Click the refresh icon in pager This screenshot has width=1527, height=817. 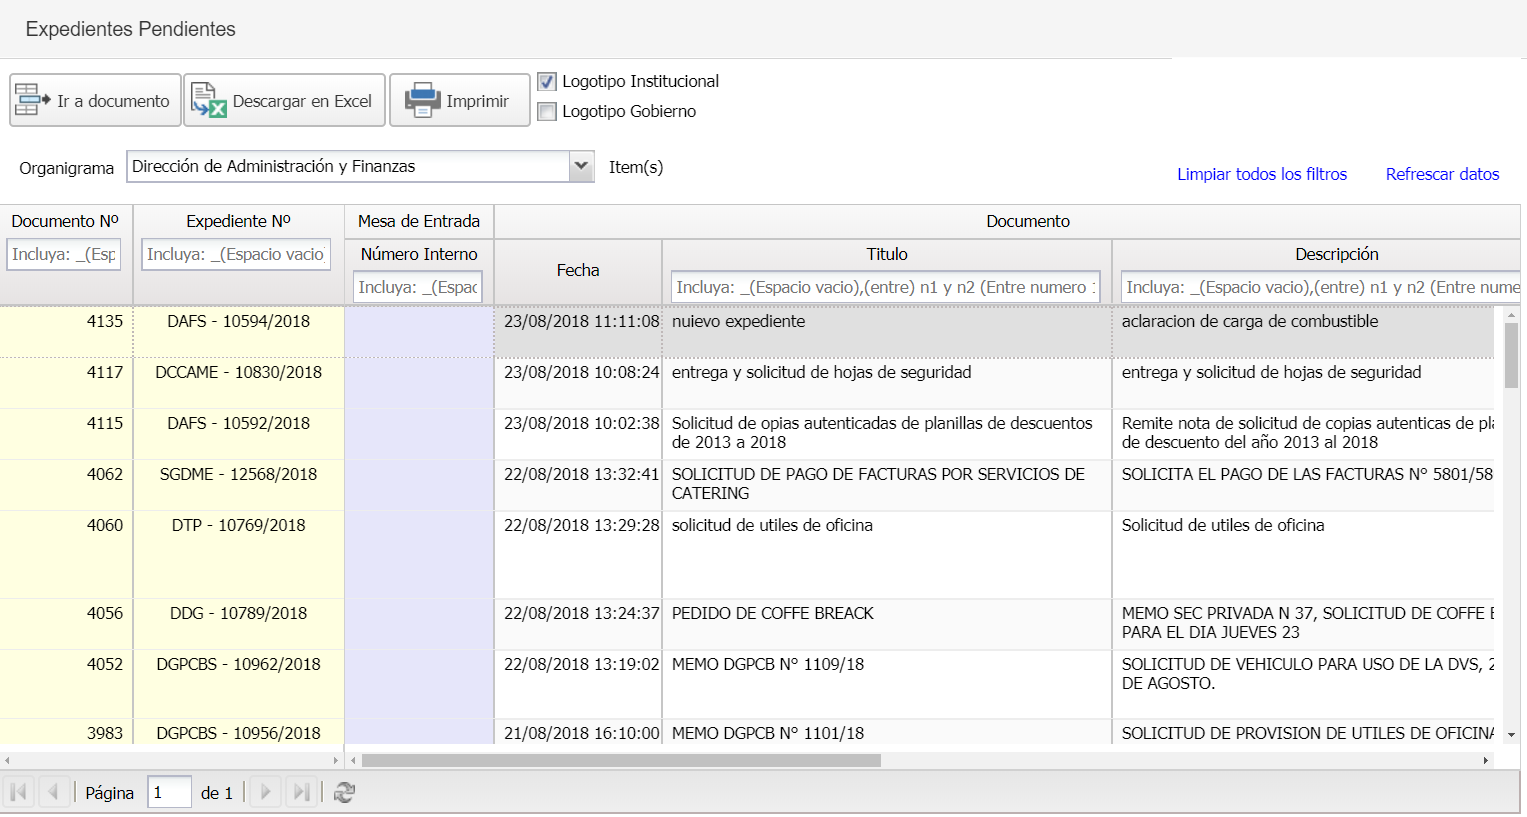click(x=345, y=792)
